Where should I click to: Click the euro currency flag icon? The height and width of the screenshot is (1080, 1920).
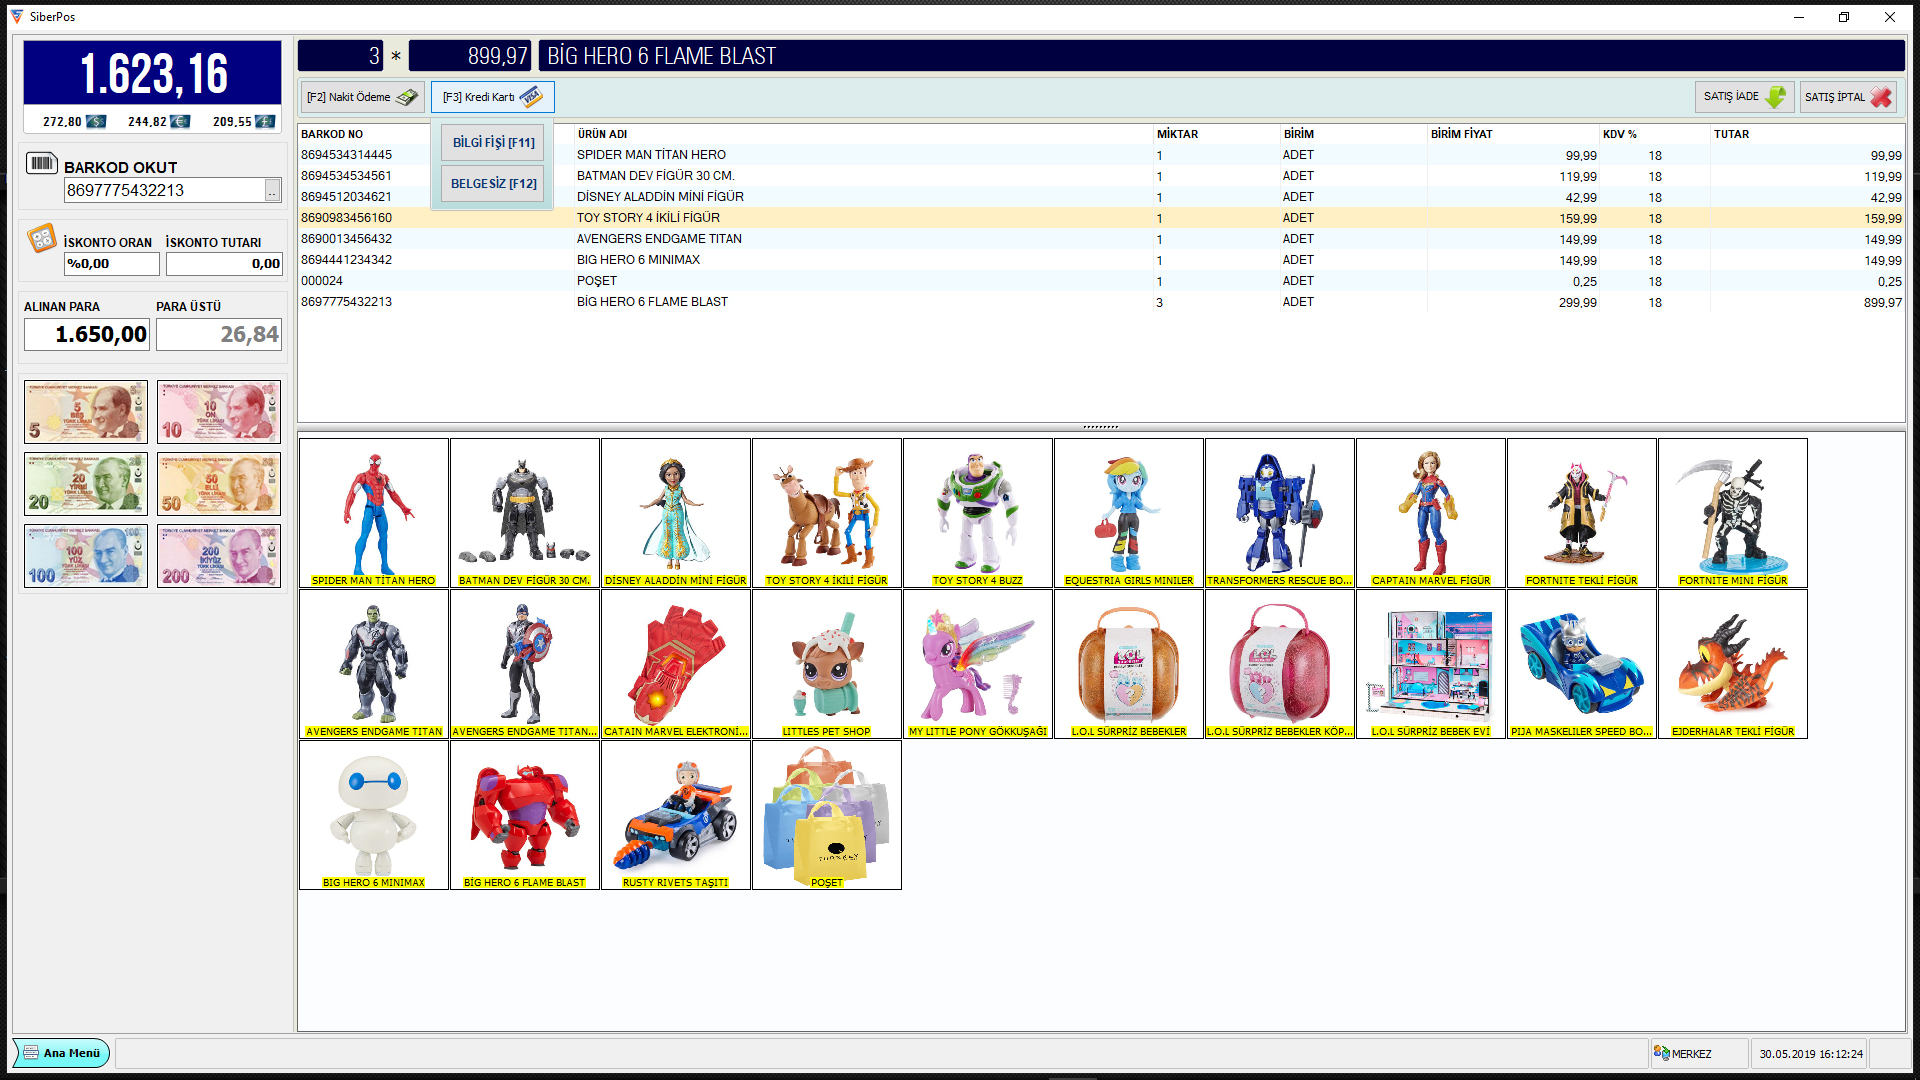pyautogui.click(x=180, y=121)
